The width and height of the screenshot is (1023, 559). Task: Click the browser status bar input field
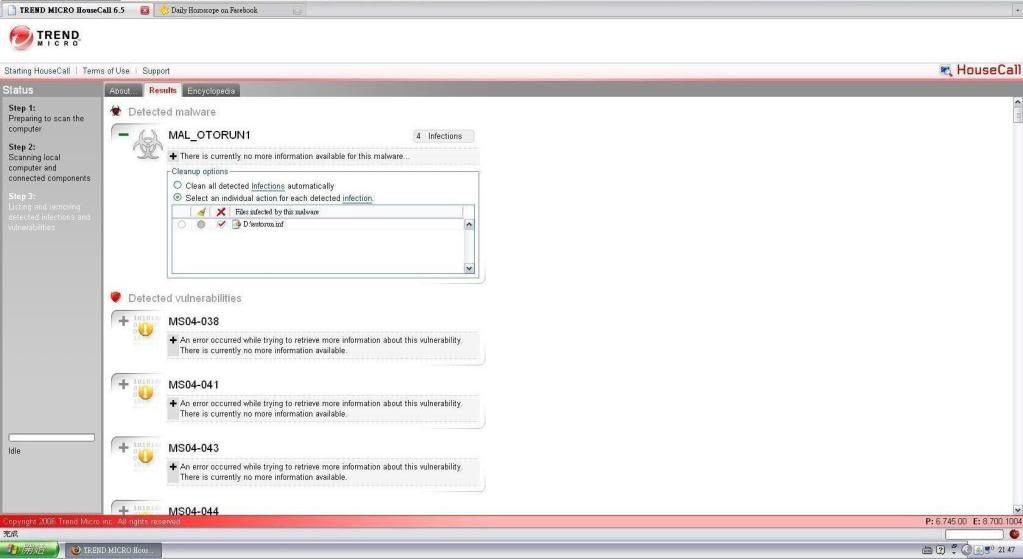point(974,534)
